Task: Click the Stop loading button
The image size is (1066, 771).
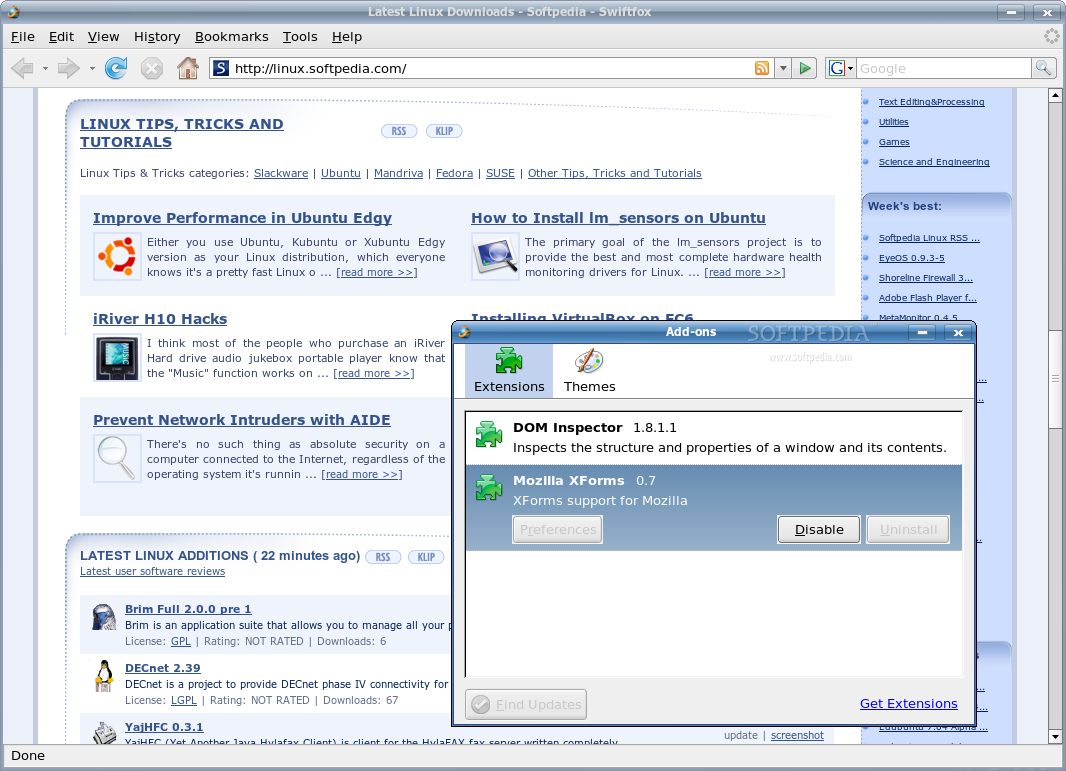Action: click(152, 68)
